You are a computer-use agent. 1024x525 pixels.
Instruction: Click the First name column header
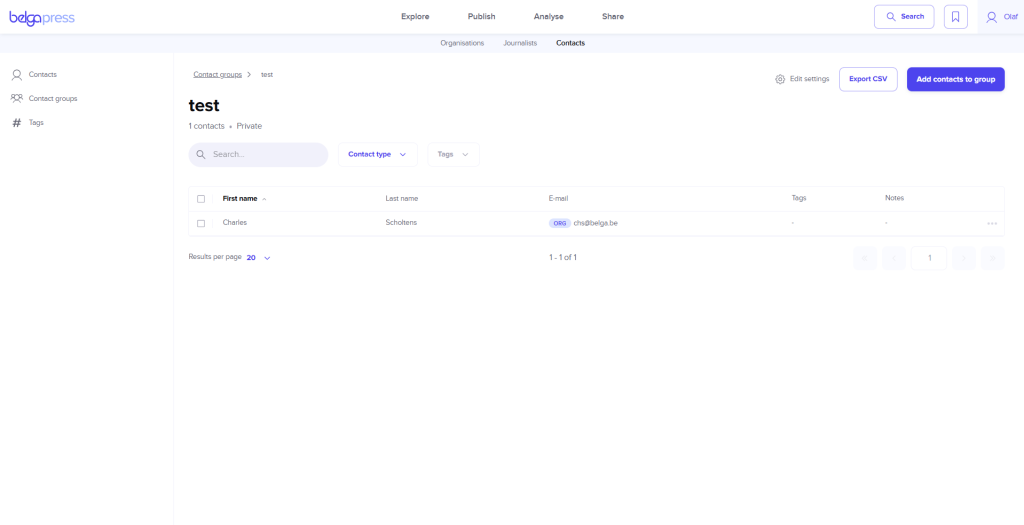[240, 199]
